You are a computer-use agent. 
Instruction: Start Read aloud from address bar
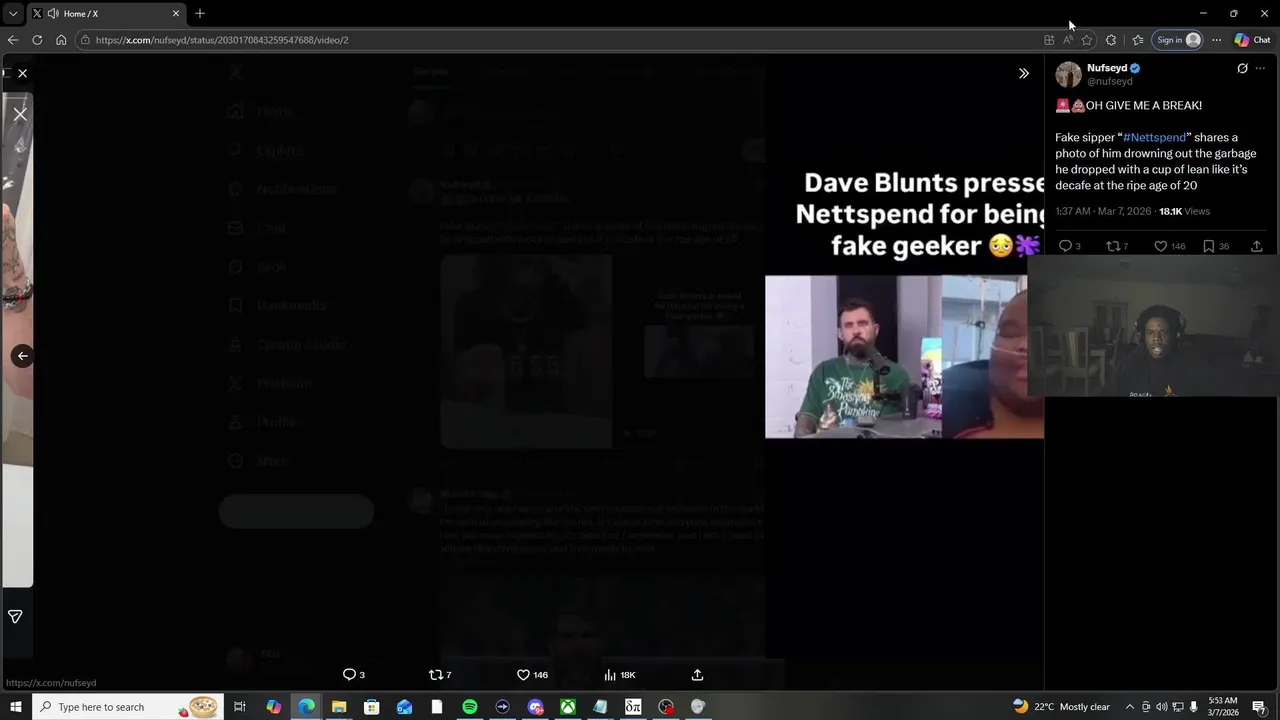tap(1068, 40)
